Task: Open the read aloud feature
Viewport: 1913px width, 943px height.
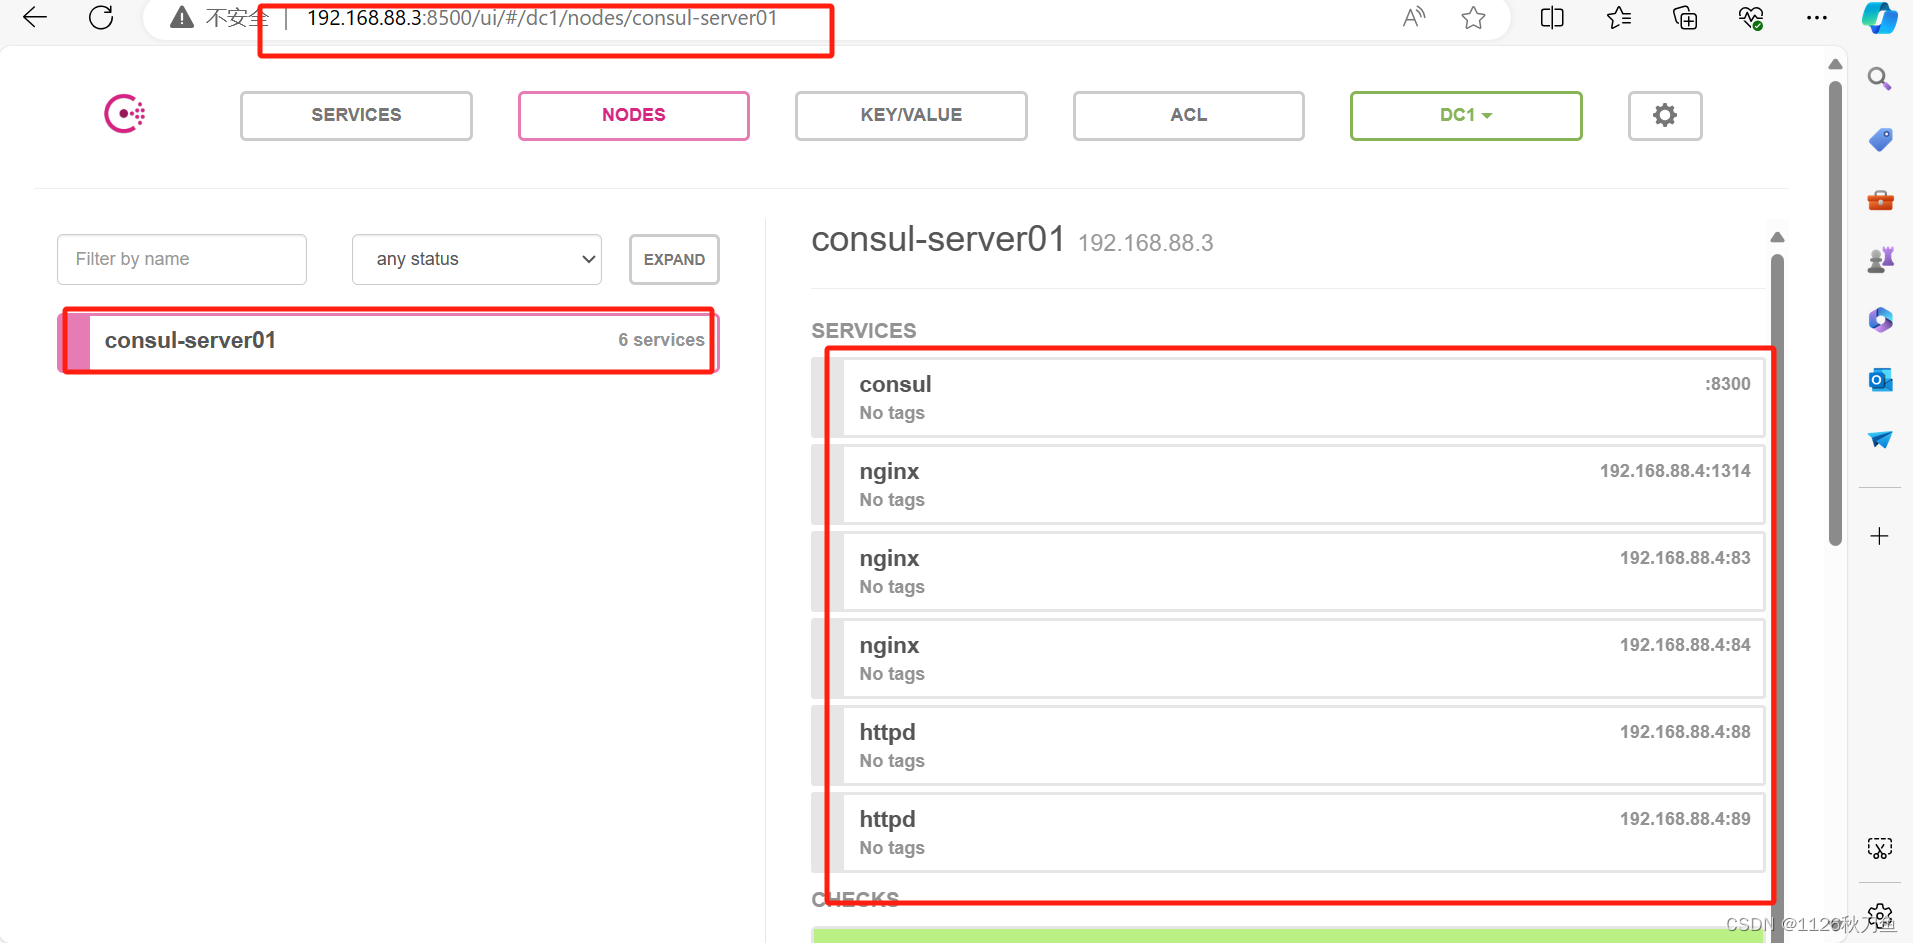Action: pyautogui.click(x=1413, y=17)
